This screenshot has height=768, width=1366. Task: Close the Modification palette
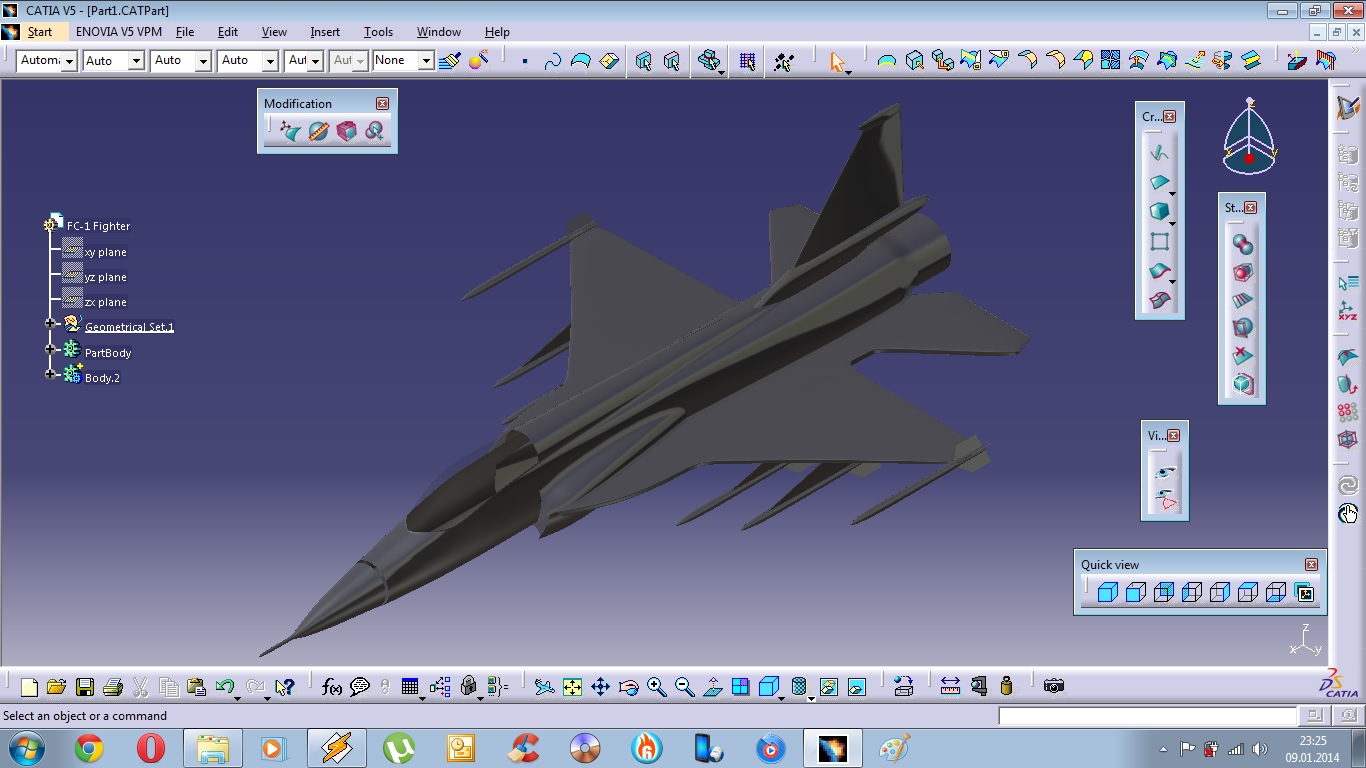[382, 103]
